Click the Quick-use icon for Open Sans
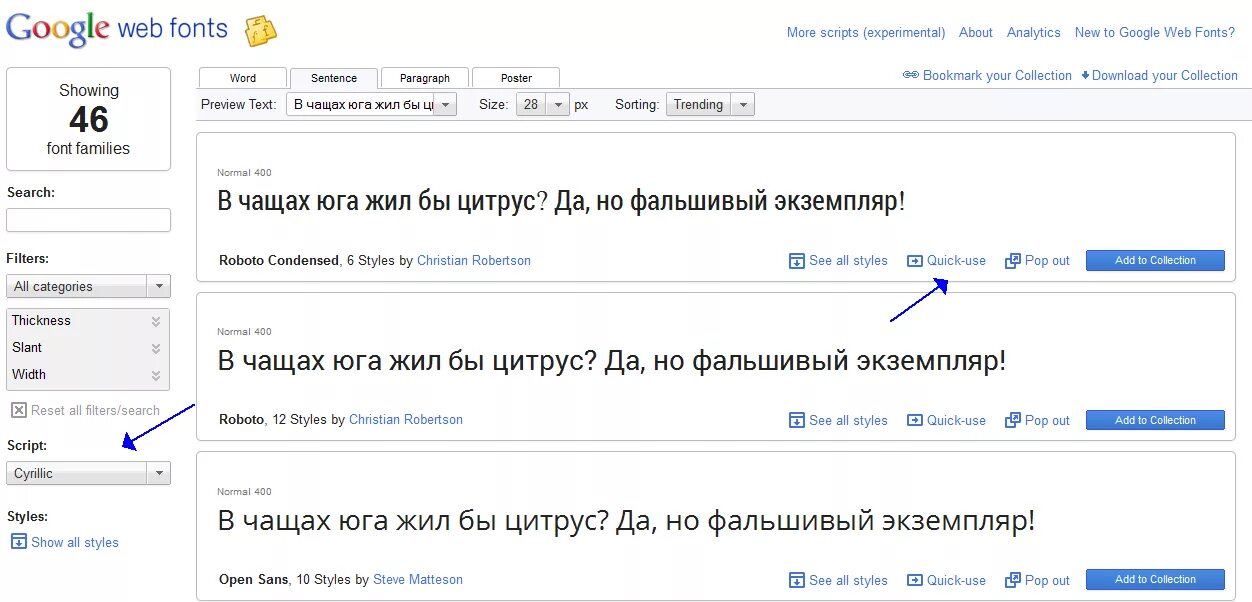1252x602 pixels. pos(915,581)
